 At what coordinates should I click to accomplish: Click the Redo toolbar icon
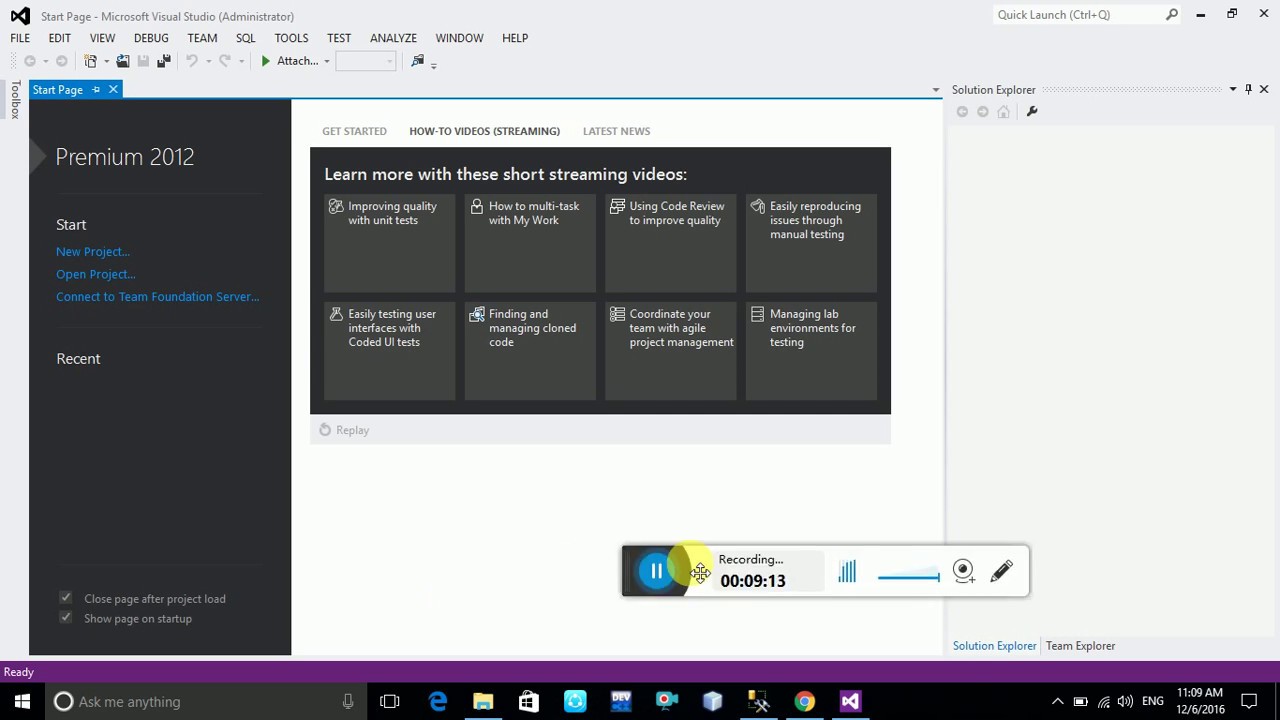coord(225,61)
